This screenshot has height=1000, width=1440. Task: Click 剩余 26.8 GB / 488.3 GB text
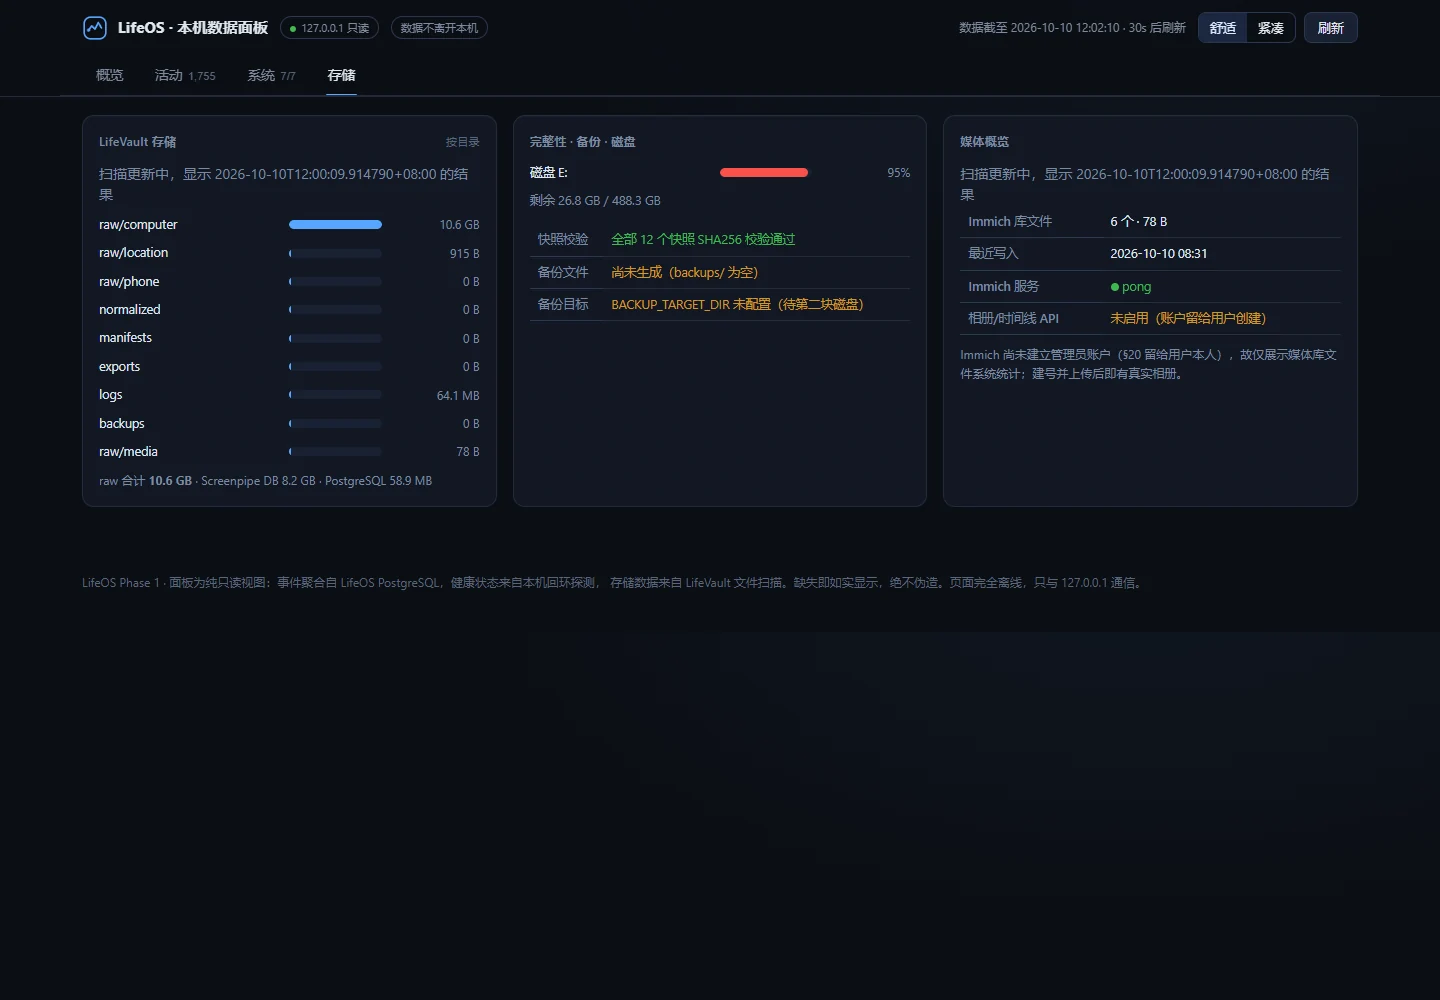595,201
